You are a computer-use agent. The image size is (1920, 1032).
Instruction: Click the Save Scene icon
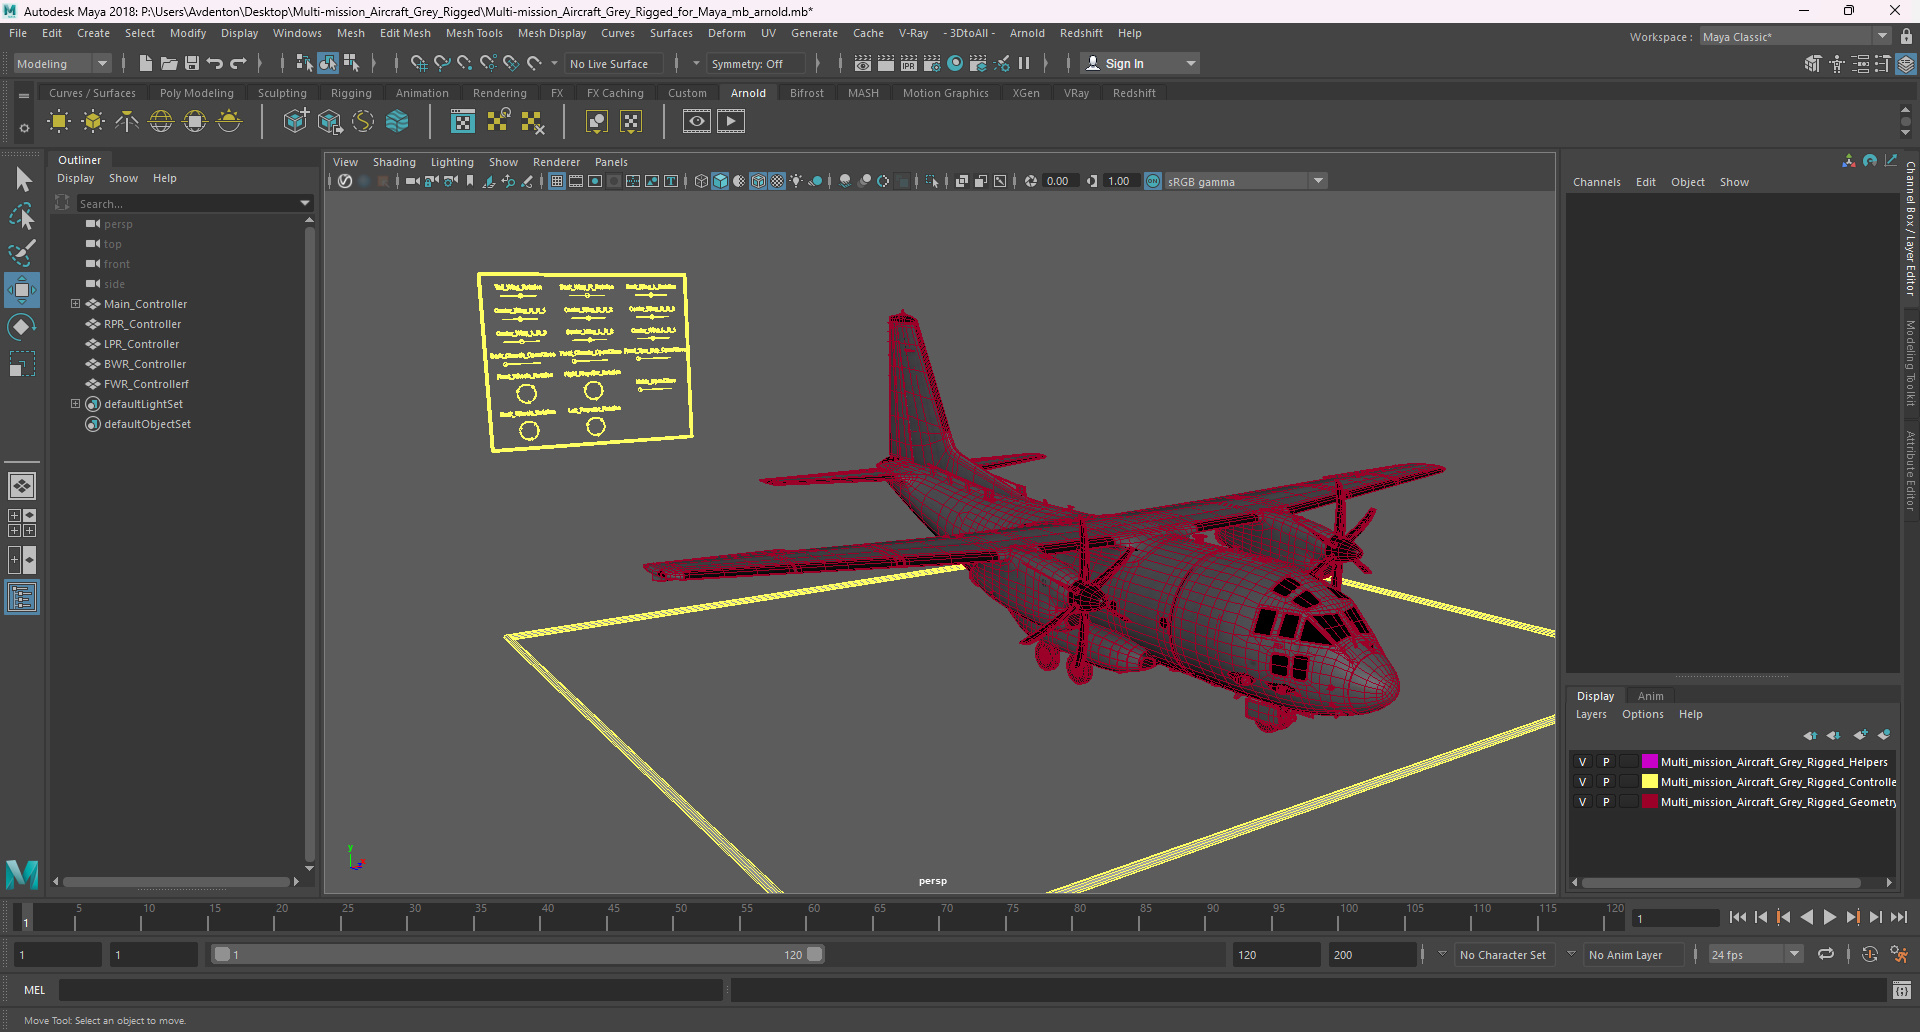coord(192,63)
